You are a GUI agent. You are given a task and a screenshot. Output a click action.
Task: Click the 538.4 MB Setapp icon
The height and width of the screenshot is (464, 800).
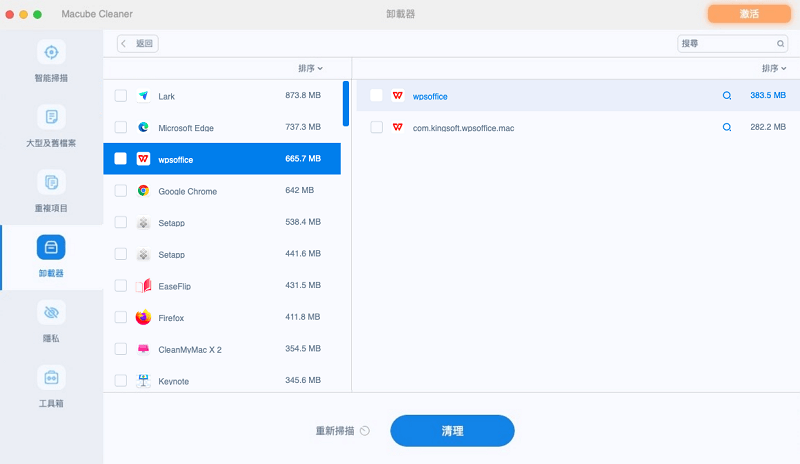pos(143,223)
